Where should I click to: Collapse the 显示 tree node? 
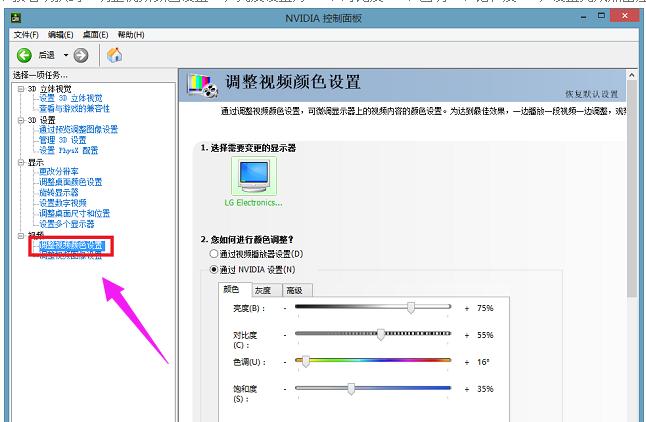21,162
